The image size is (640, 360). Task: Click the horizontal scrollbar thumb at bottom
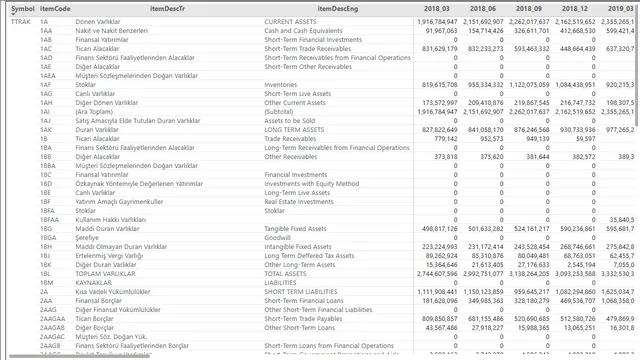click(x=79, y=356)
